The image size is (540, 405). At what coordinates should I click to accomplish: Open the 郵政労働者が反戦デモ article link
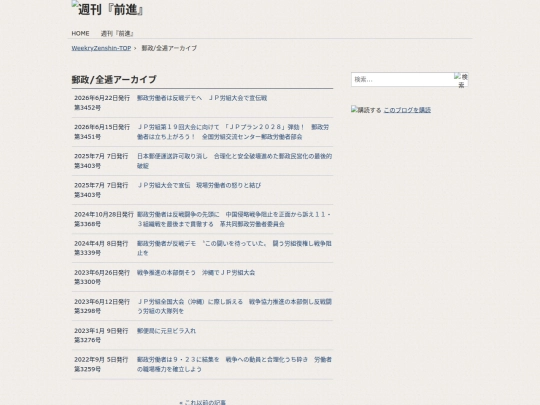[x=234, y=248]
